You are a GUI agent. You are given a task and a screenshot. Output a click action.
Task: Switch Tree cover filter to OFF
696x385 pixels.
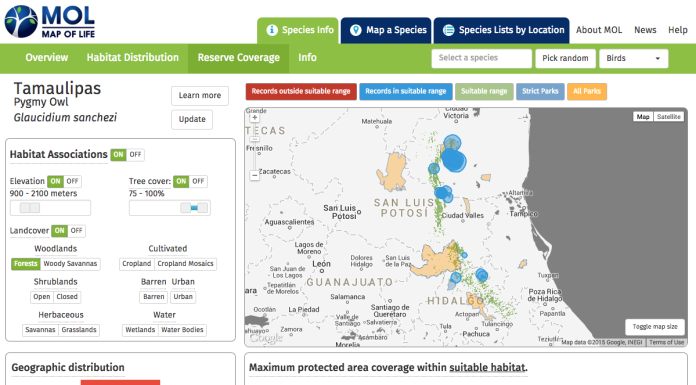[x=198, y=181]
